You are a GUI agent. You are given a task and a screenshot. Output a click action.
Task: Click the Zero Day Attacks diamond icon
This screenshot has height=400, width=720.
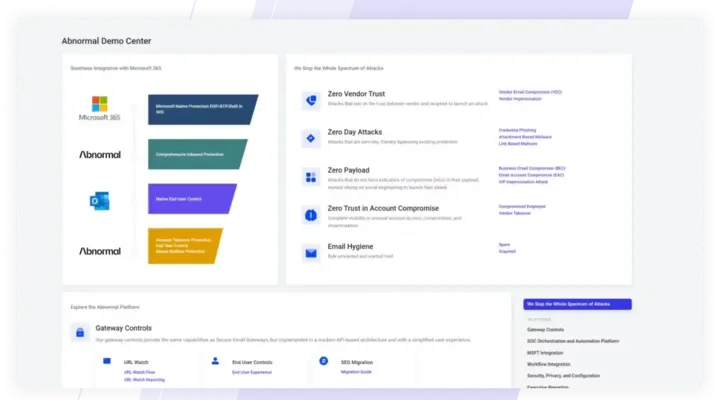[311, 138]
